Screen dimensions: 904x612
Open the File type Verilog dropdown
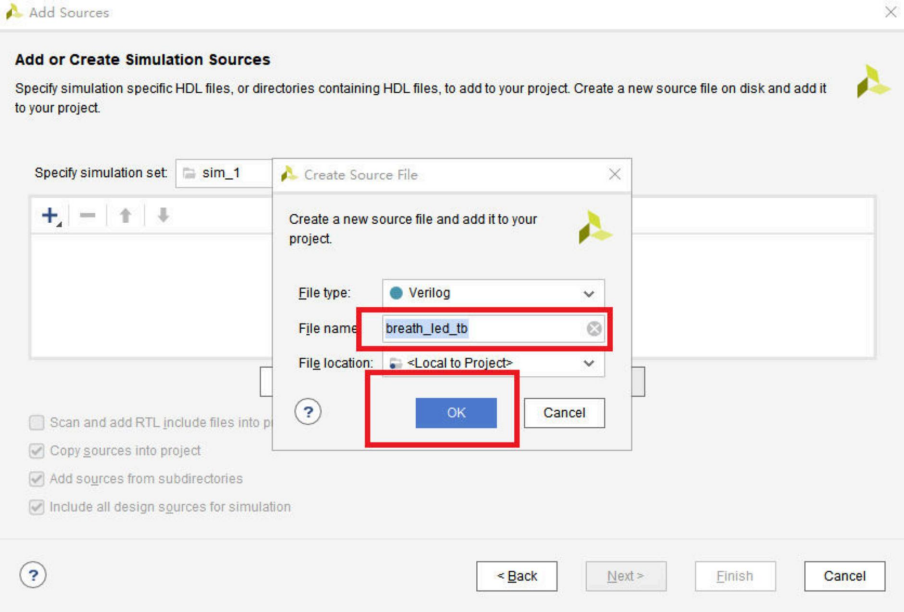pyautogui.click(x=493, y=293)
